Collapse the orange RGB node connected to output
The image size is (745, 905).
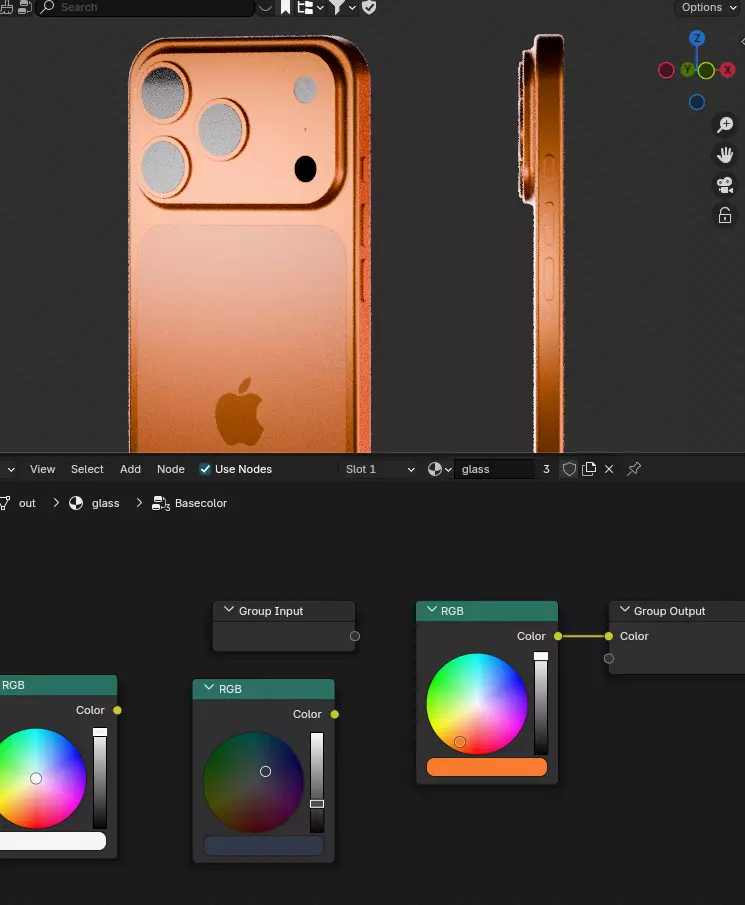click(x=432, y=609)
